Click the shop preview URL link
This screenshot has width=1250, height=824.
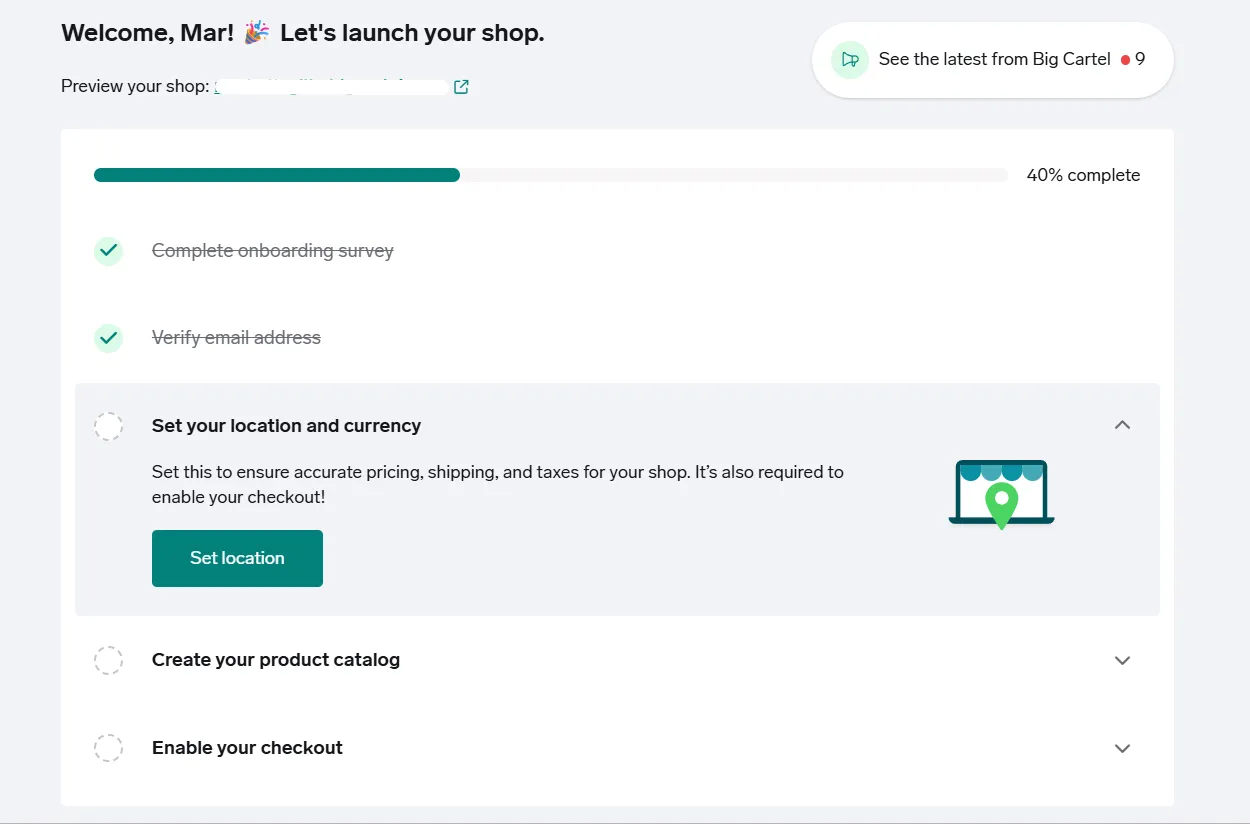[x=330, y=87]
